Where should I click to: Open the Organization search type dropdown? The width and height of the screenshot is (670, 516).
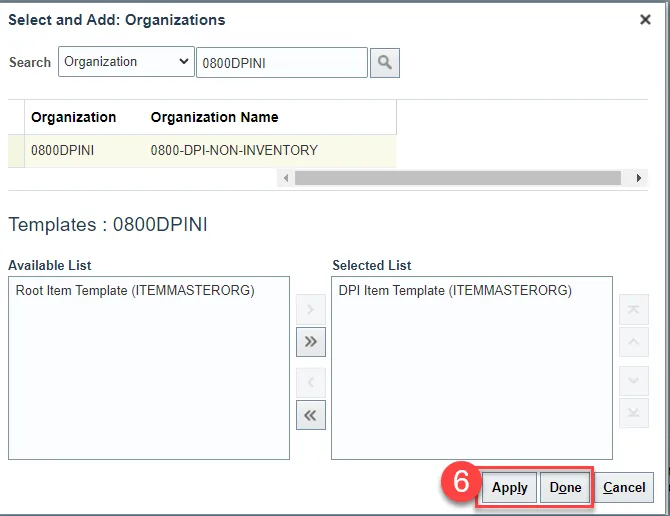(x=126, y=62)
